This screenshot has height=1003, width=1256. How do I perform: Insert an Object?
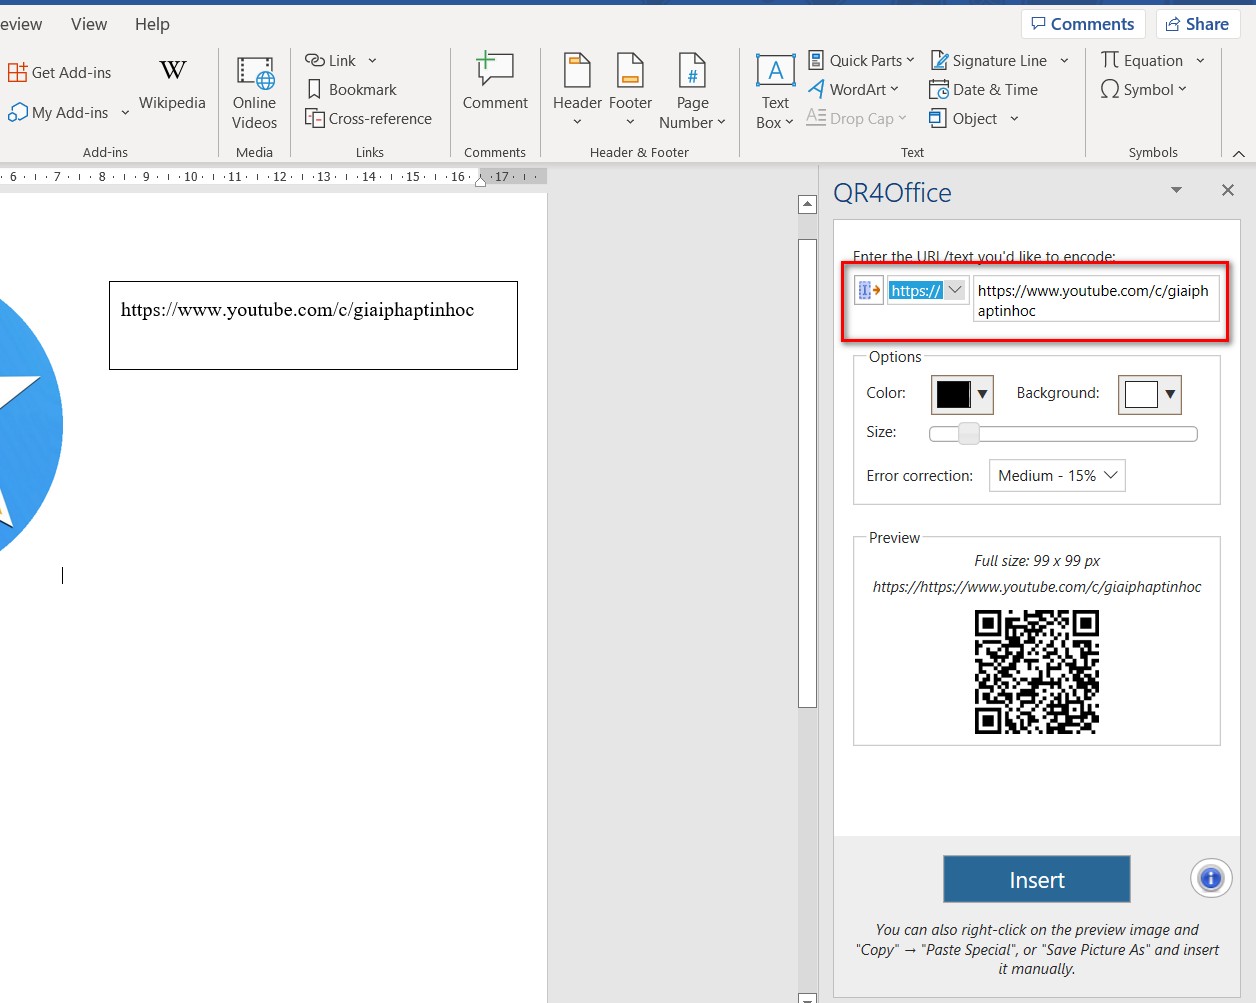pyautogui.click(x=964, y=118)
